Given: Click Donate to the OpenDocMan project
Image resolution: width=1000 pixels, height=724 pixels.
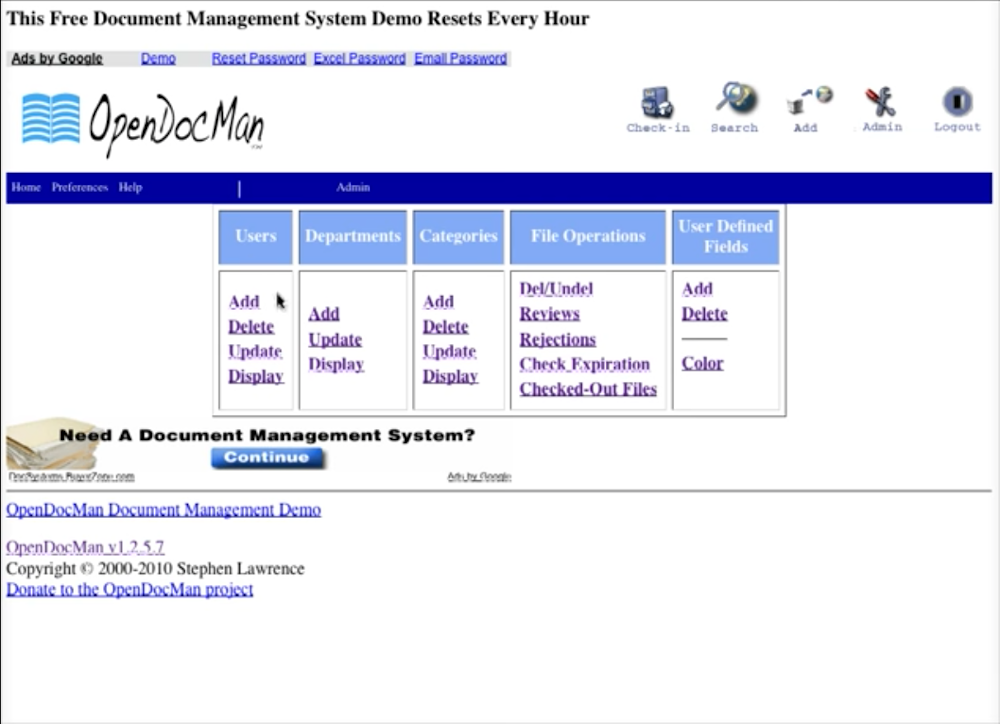Looking at the screenshot, I should coord(130,589).
